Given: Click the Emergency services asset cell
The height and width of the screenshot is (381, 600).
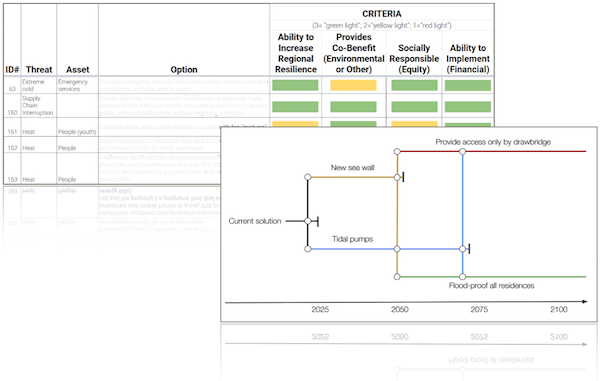Looking at the screenshot, I should [x=73, y=85].
